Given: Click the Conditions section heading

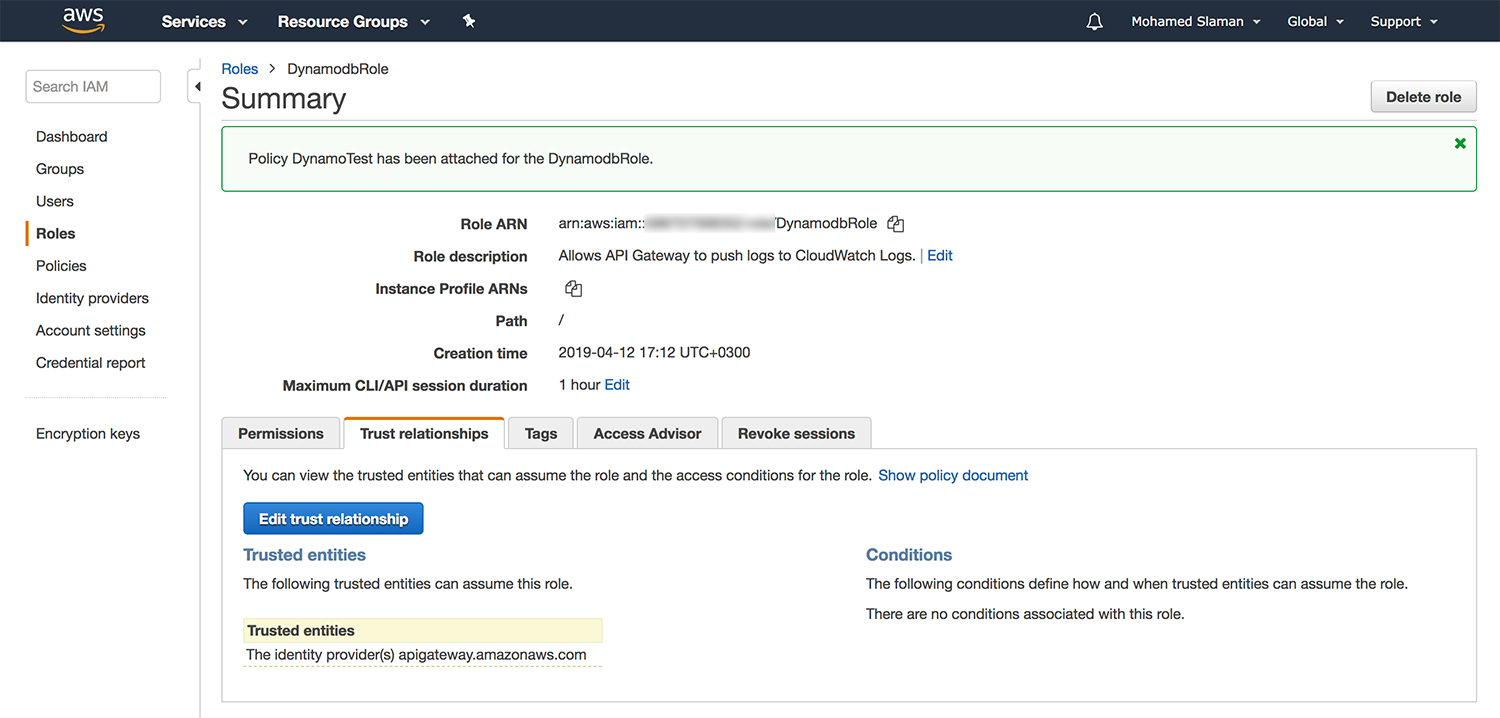Looking at the screenshot, I should 909,555.
